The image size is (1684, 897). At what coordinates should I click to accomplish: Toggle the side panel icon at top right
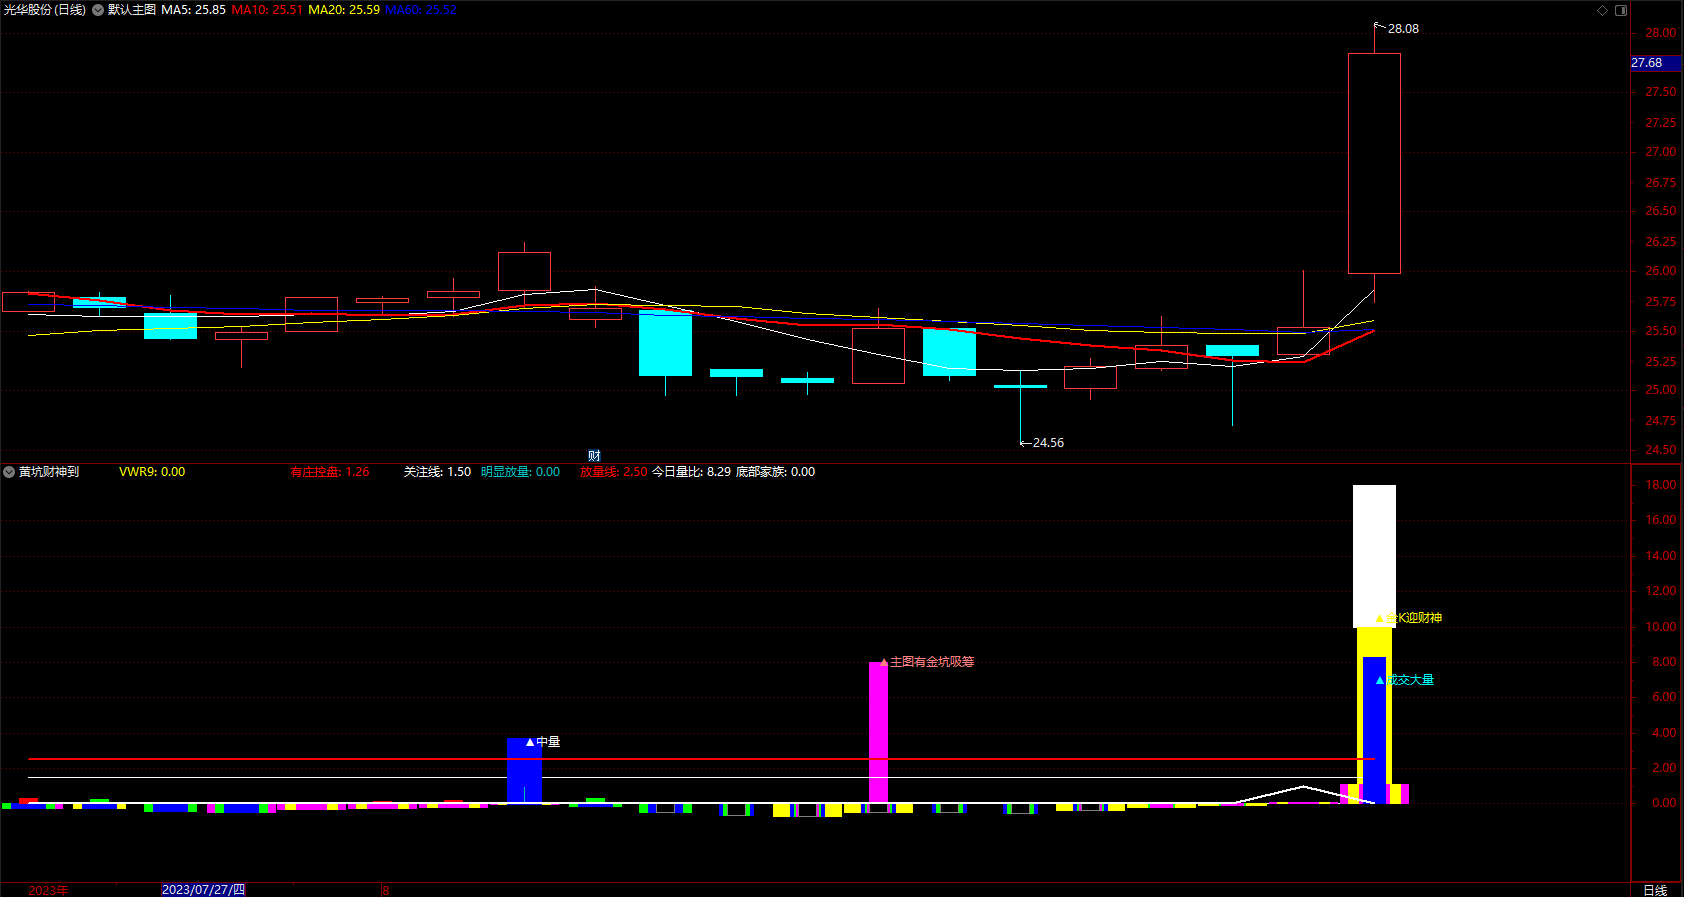point(1621,10)
